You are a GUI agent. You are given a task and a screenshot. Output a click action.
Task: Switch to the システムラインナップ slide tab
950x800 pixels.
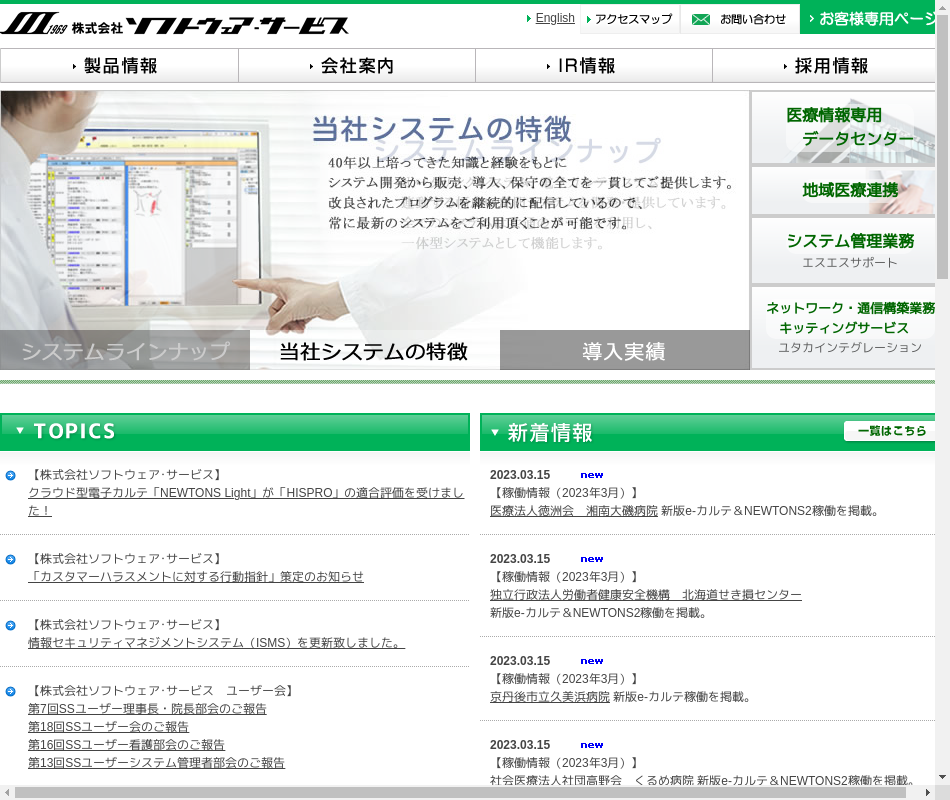tap(125, 350)
